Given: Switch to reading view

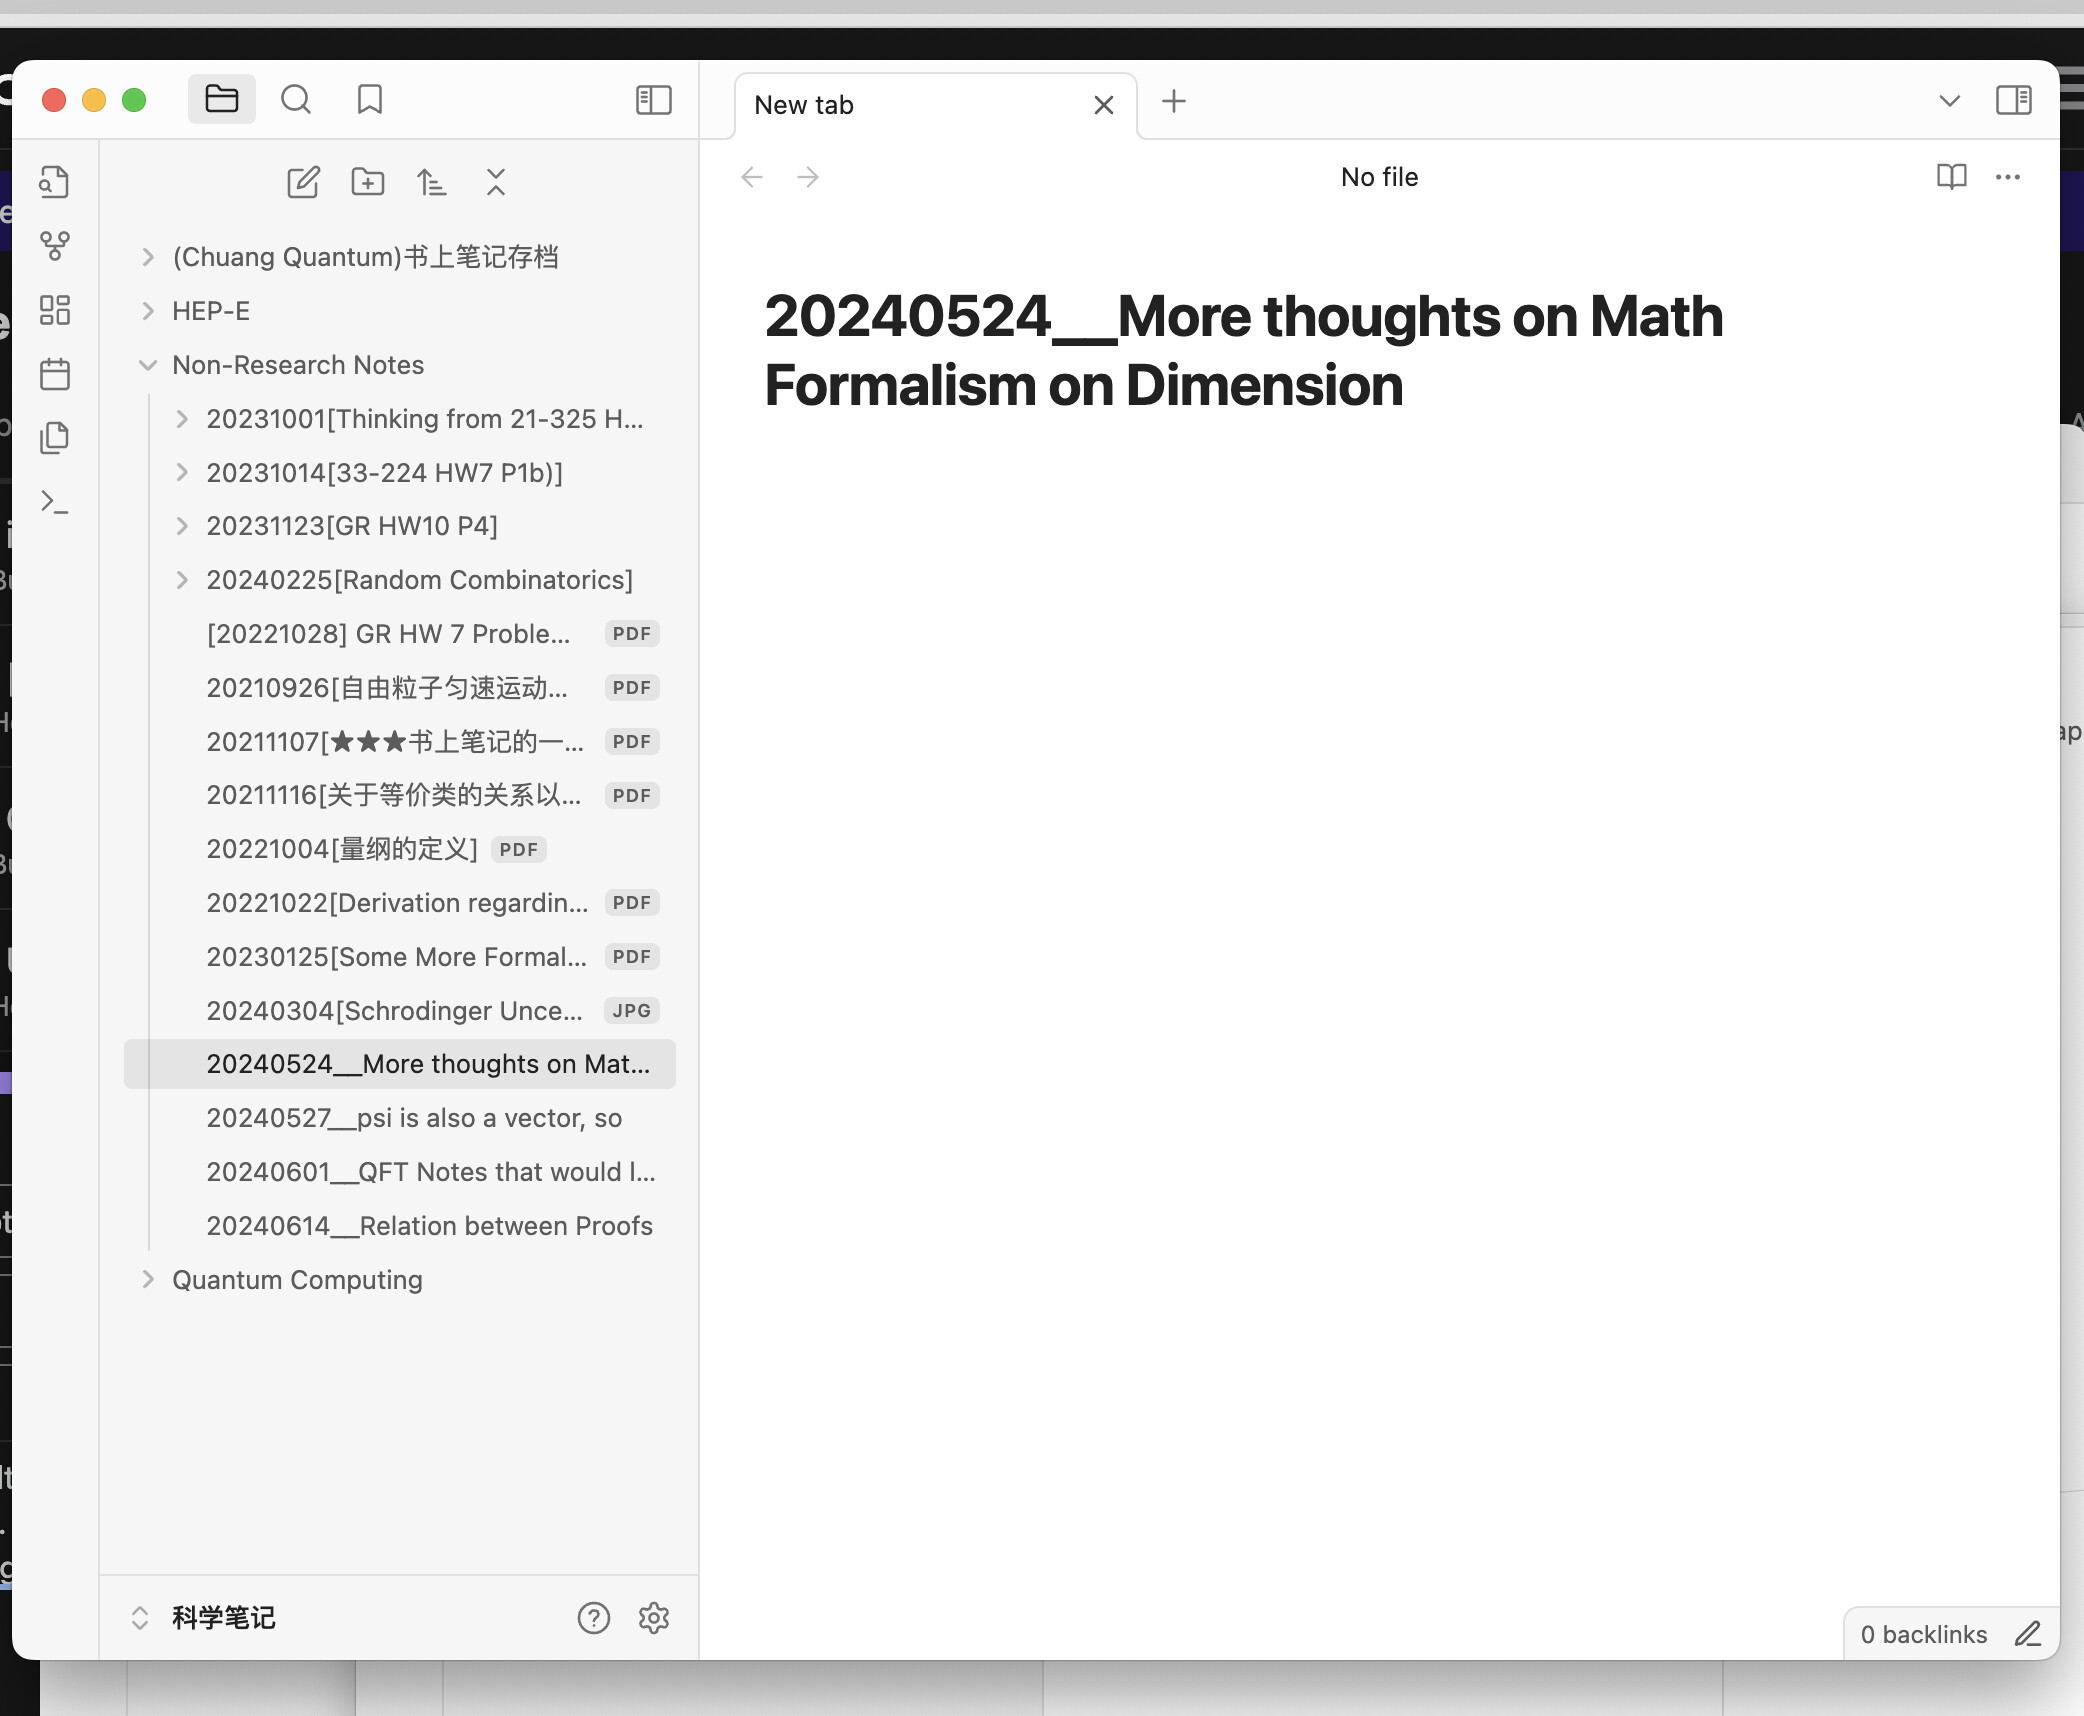Looking at the screenshot, I should pyautogui.click(x=1952, y=177).
